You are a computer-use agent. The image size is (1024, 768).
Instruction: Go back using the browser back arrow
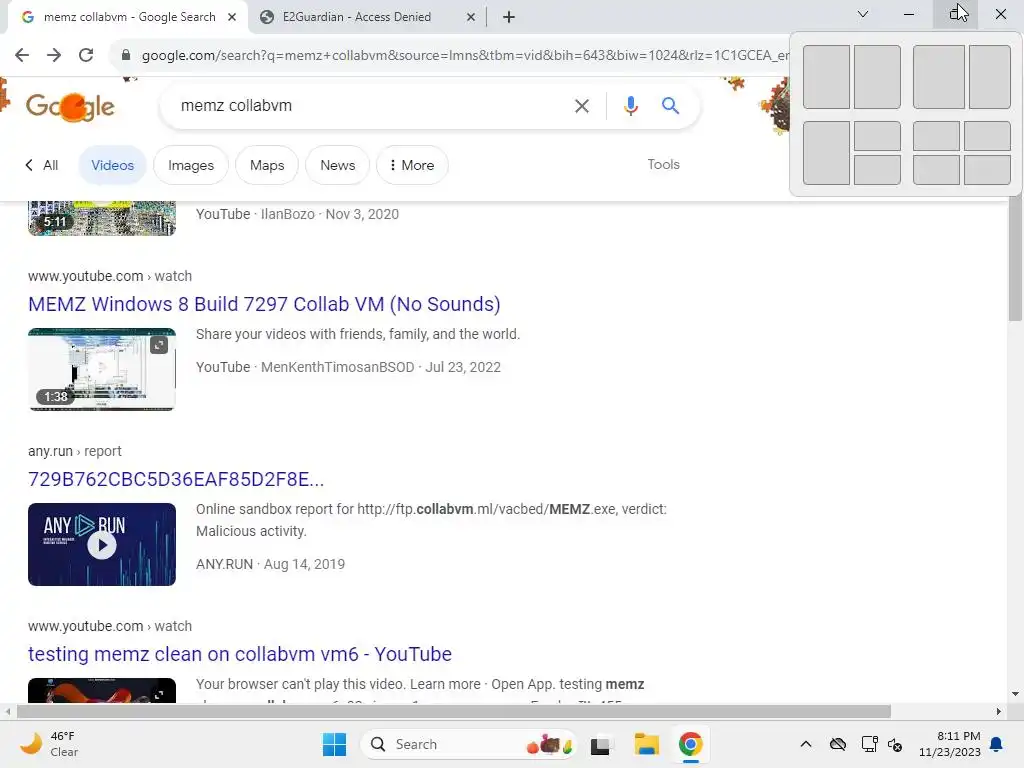[22, 55]
